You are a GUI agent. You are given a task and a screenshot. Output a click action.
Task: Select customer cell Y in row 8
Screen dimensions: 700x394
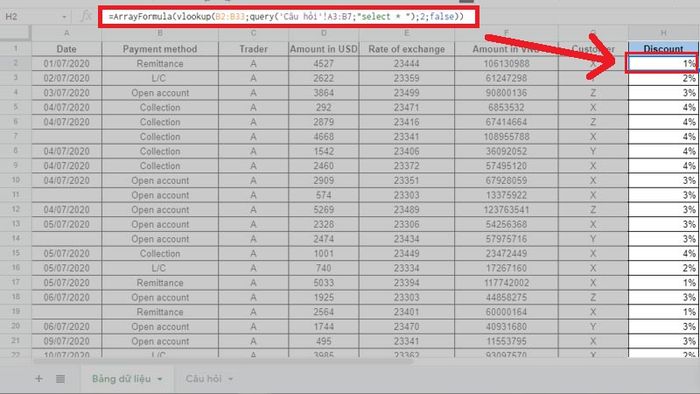tap(593, 151)
